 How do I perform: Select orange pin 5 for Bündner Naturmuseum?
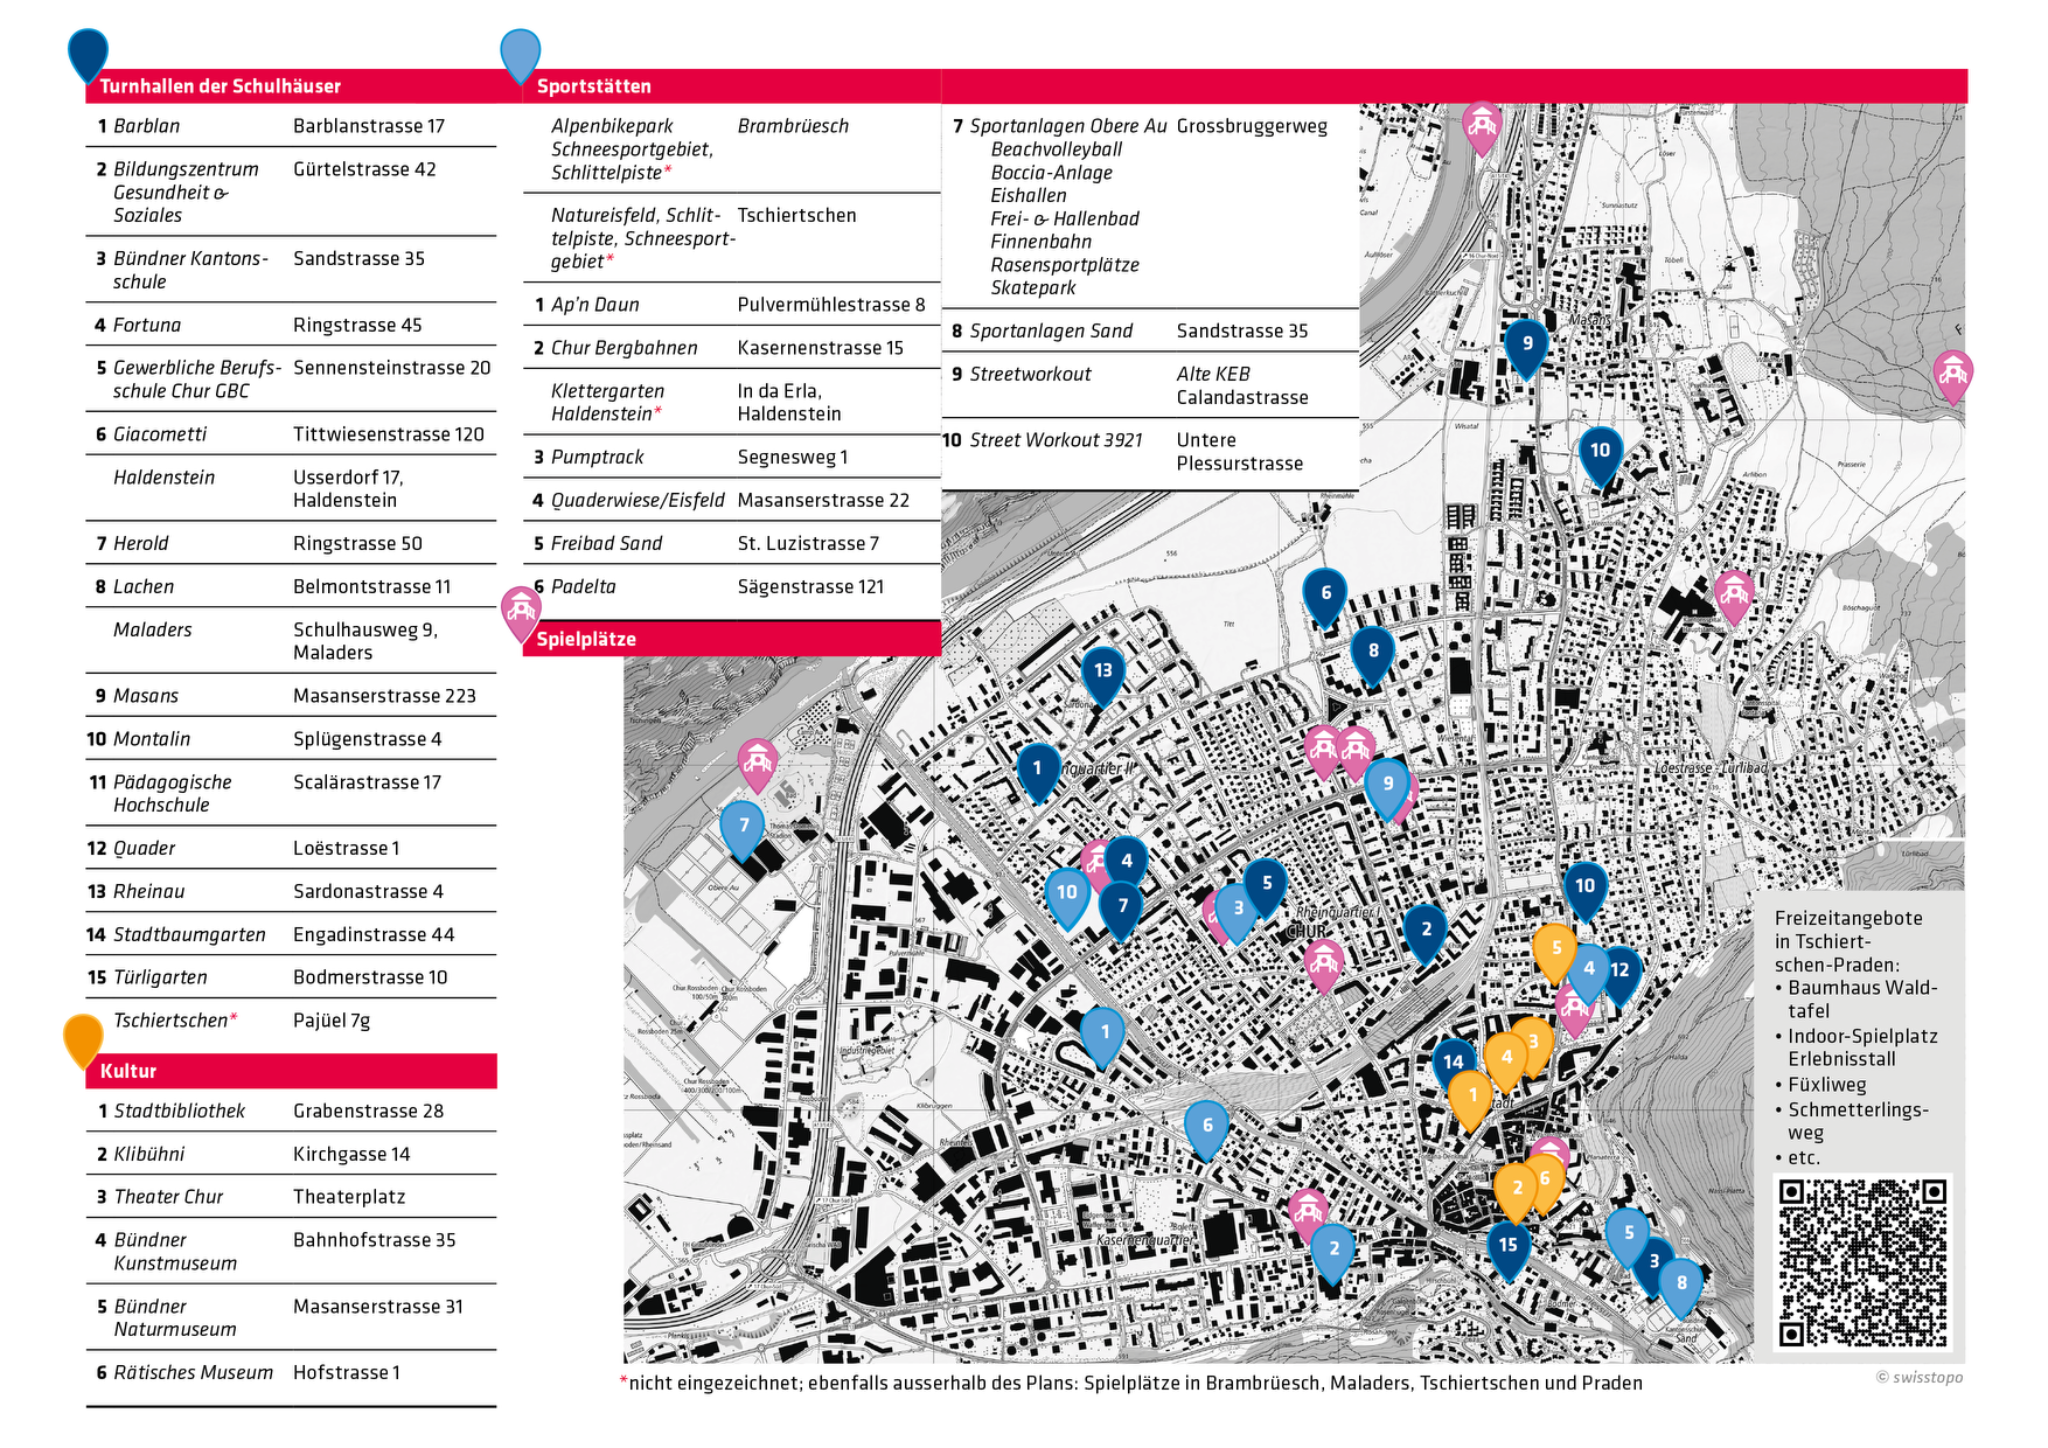[x=1556, y=945]
